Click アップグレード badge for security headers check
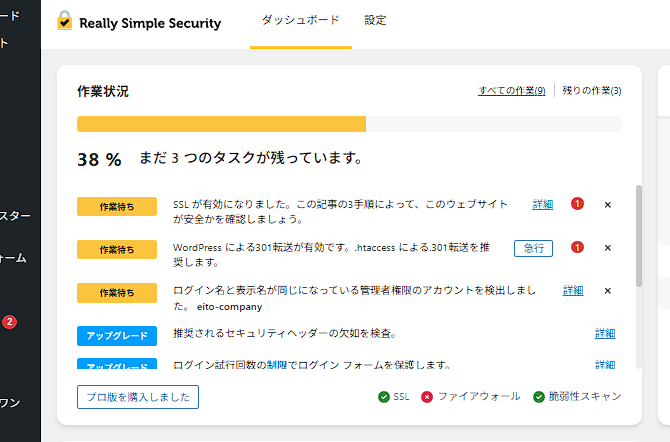Viewport: 670px width, 442px height. [117, 334]
